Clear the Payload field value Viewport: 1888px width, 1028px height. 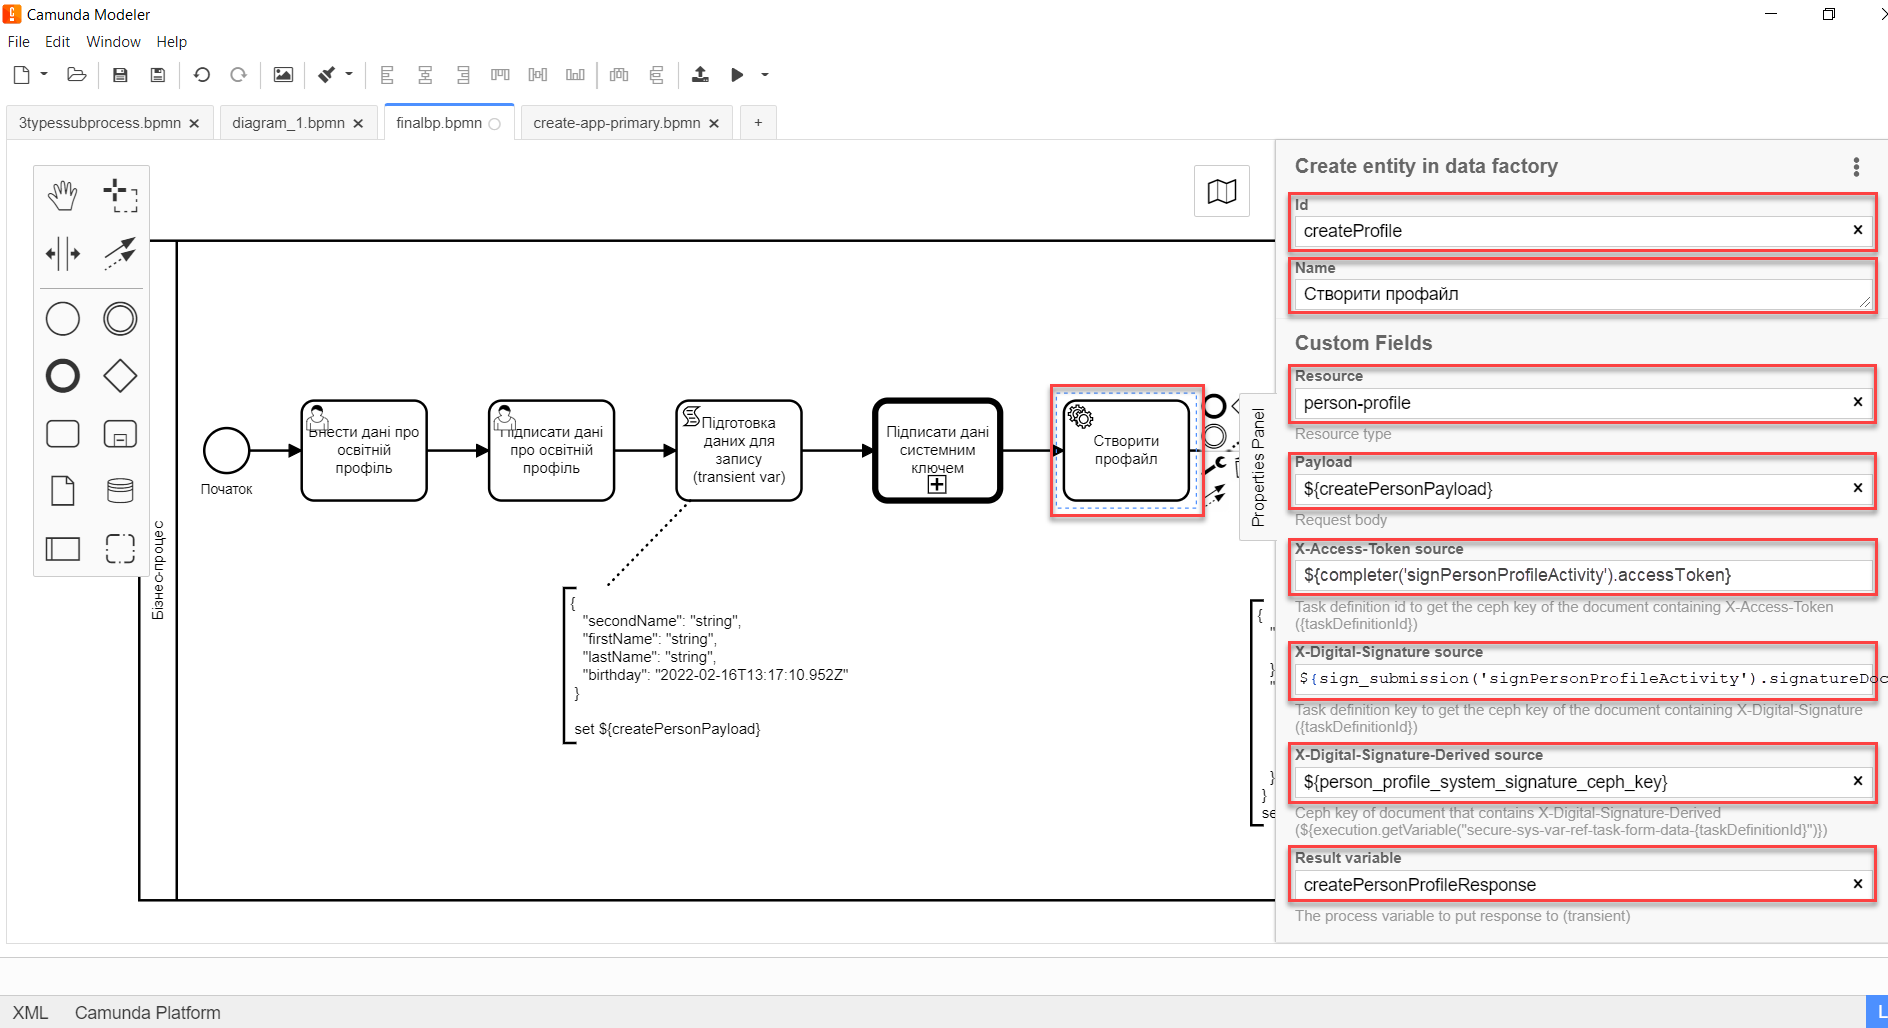click(1858, 488)
